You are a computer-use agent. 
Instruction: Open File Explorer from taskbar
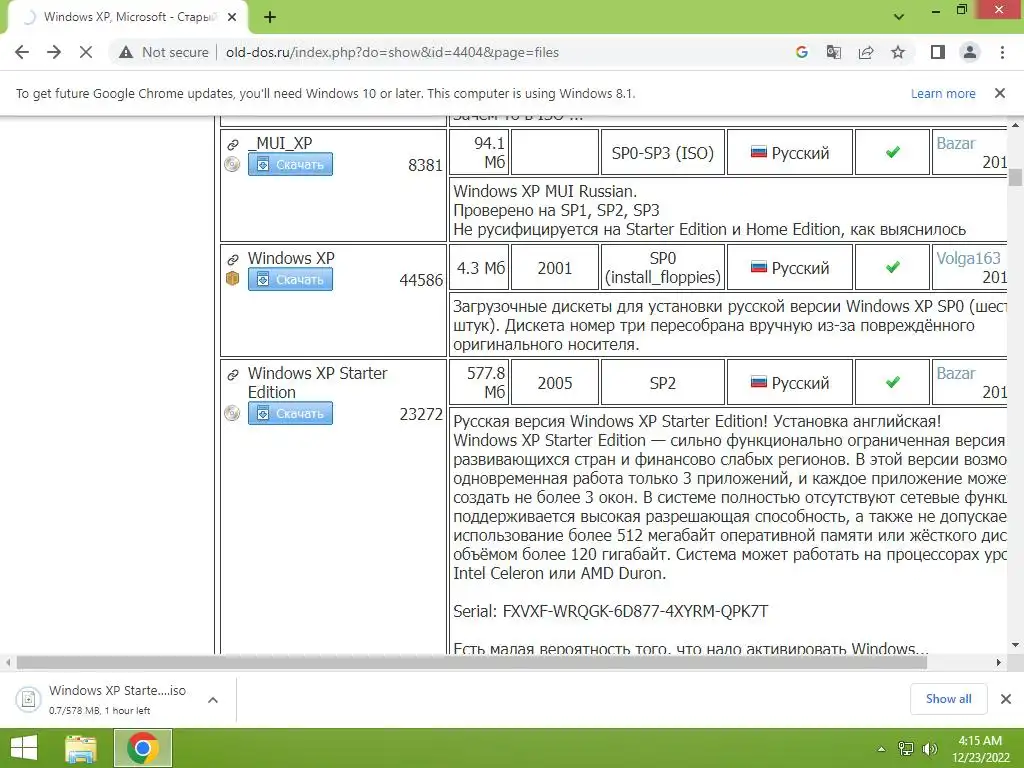click(81, 748)
